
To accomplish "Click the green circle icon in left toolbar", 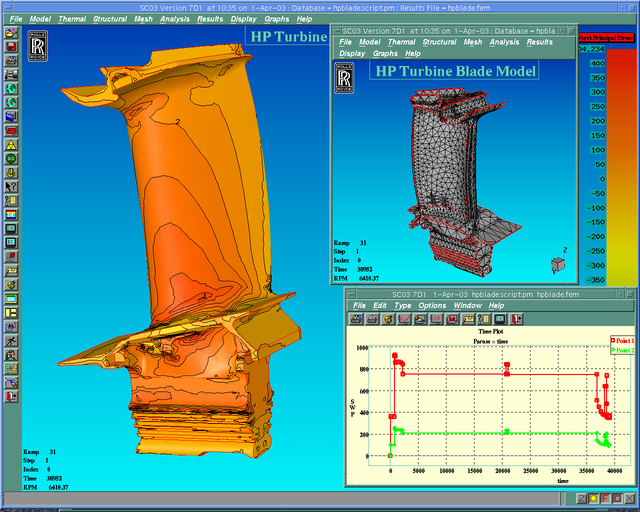I will click(x=9, y=158).
